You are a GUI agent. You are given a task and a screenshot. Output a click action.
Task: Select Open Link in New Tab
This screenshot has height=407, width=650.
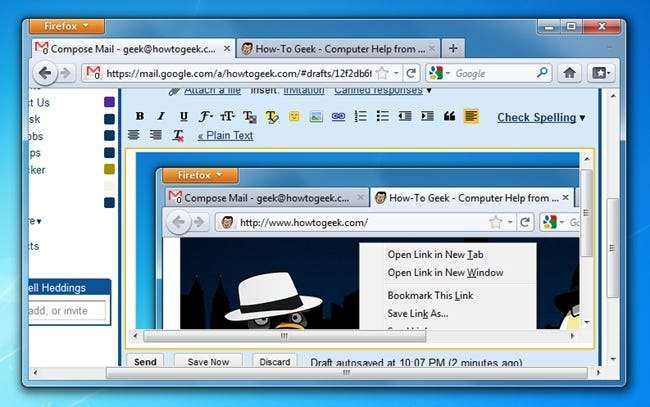tap(435, 254)
